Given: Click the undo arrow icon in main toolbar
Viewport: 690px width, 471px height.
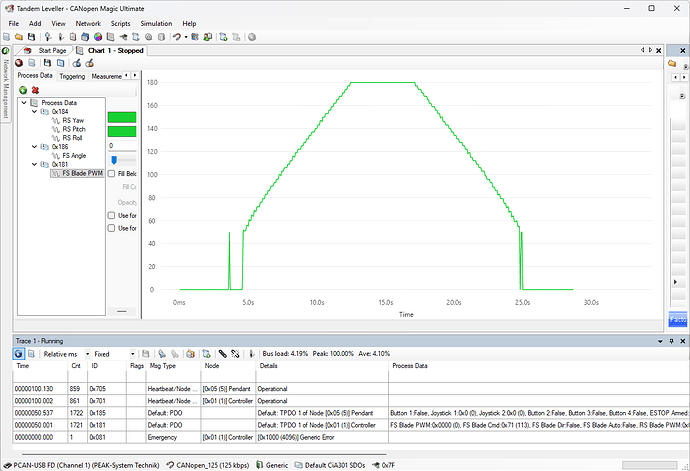Looking at the screenshot, I should (176, 37).
